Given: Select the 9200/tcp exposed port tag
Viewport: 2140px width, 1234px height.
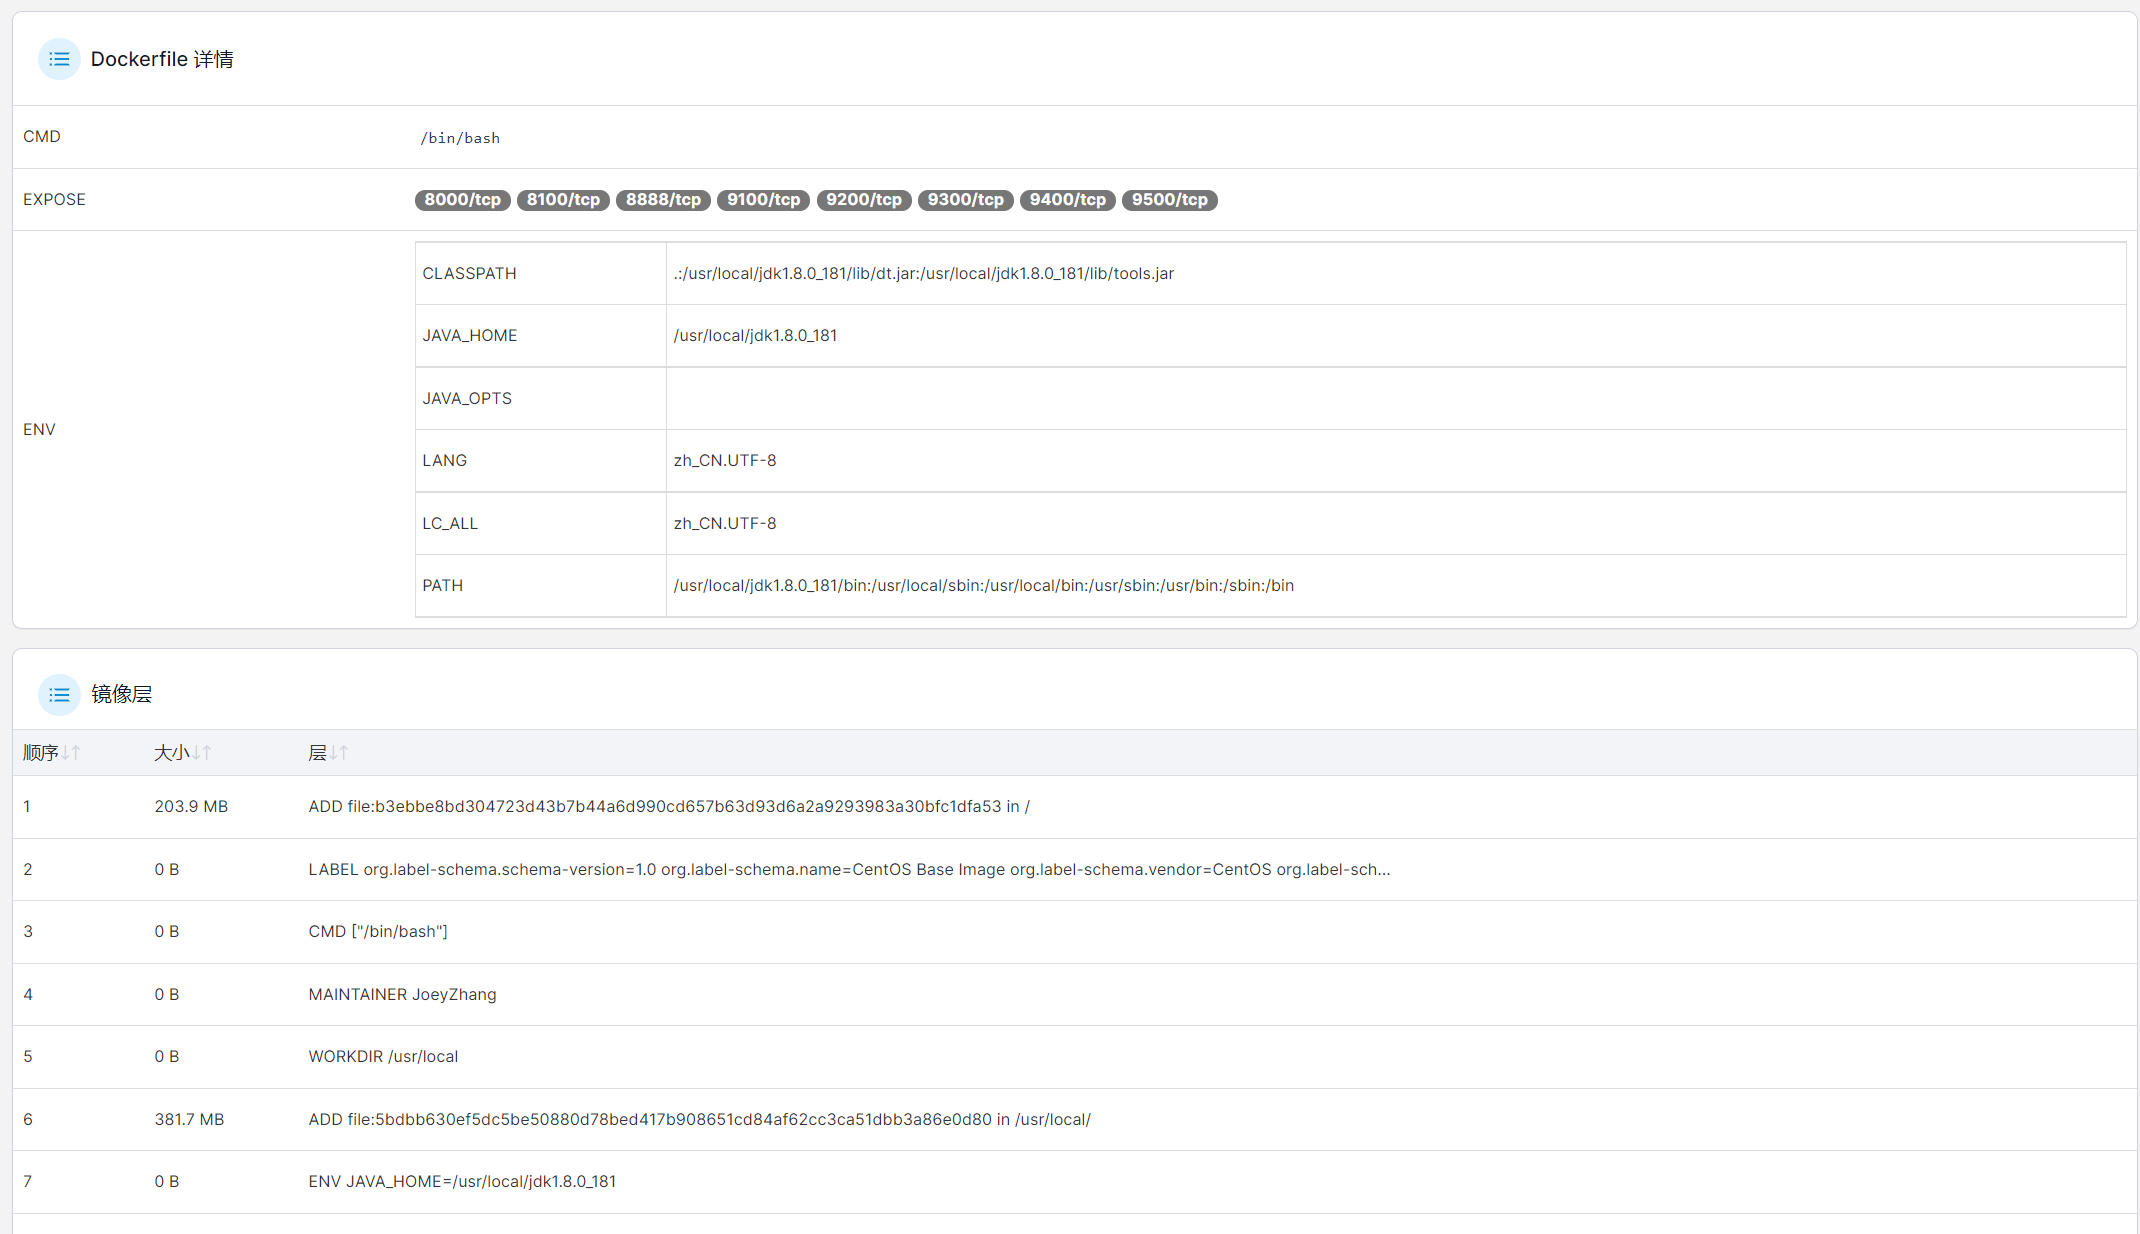Looking at the screenshot, I should click(864, 200).
